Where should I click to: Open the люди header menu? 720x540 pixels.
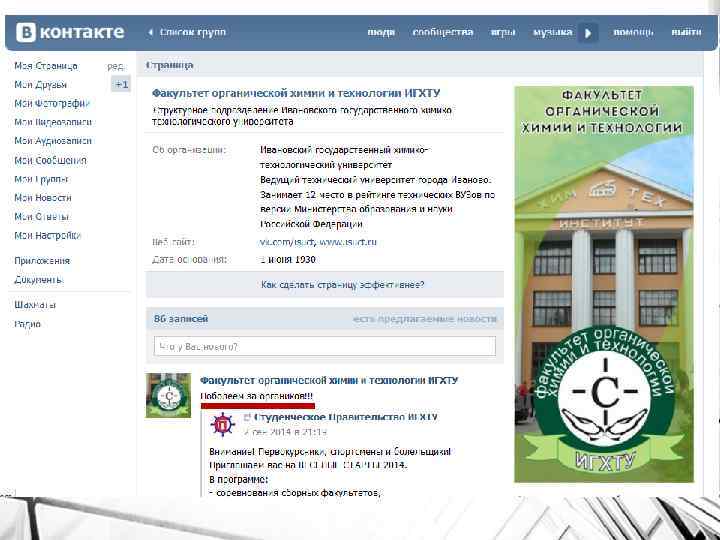(381, 32)
